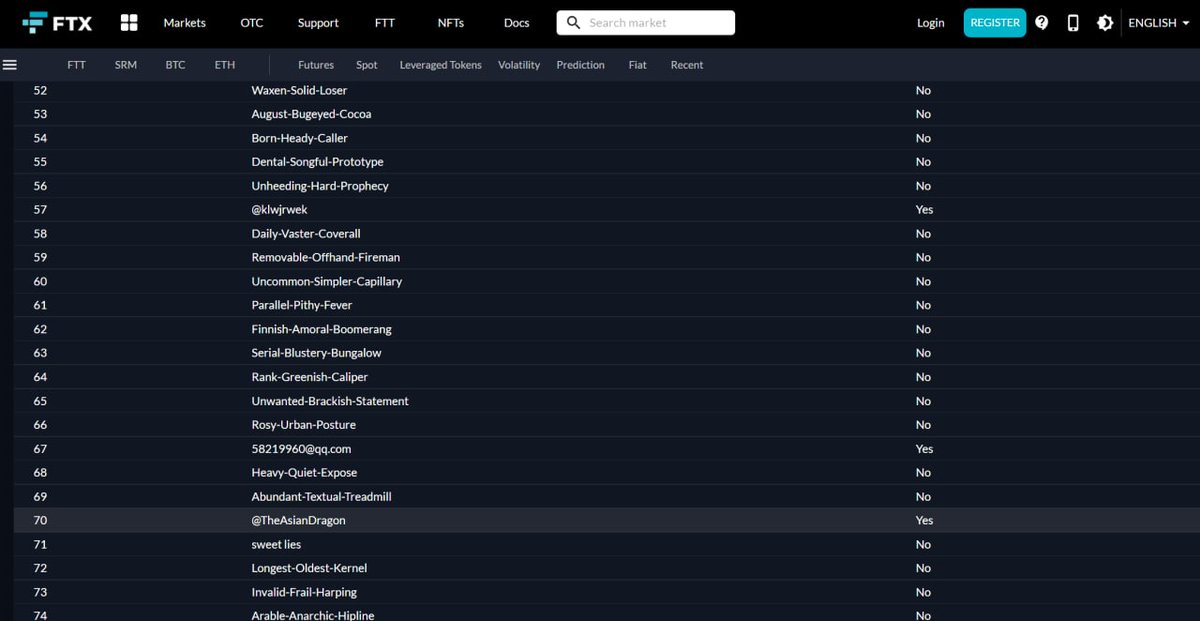
Task: Open the apps grid icon
Action: pos(129,22)
